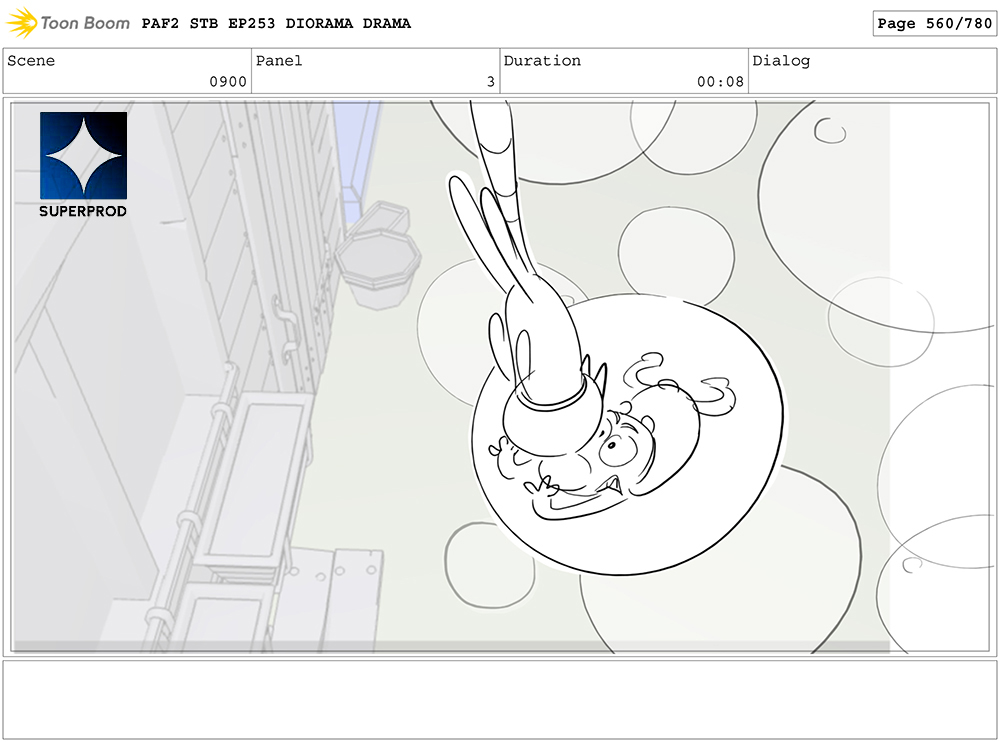1000x742 pixels.
Task: Click the 'Scene' header label
Action: click(x=31, y=61)
